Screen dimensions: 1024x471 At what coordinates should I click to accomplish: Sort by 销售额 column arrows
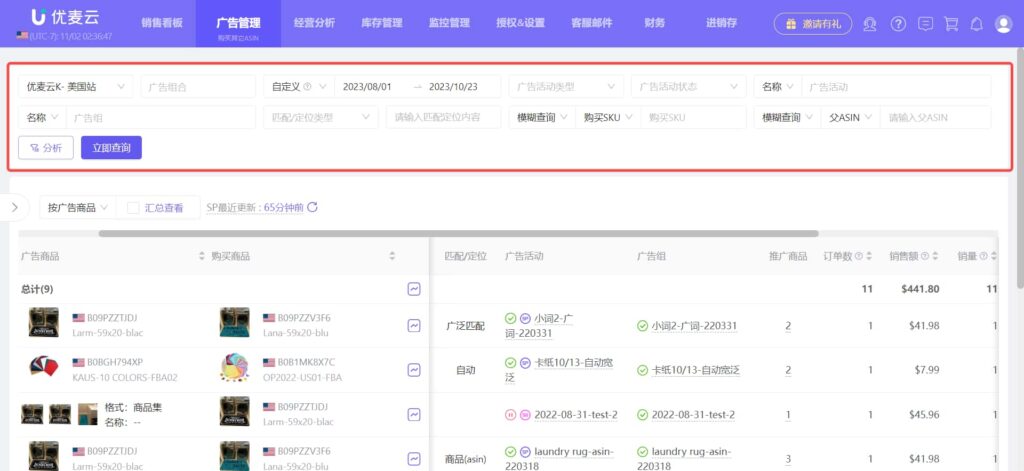pos(935,256)
